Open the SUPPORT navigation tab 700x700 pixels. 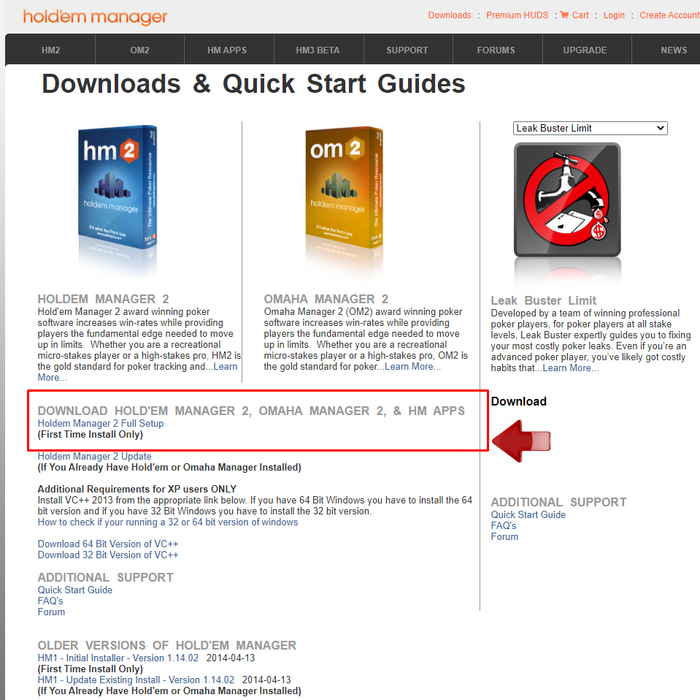click(407, 50)
